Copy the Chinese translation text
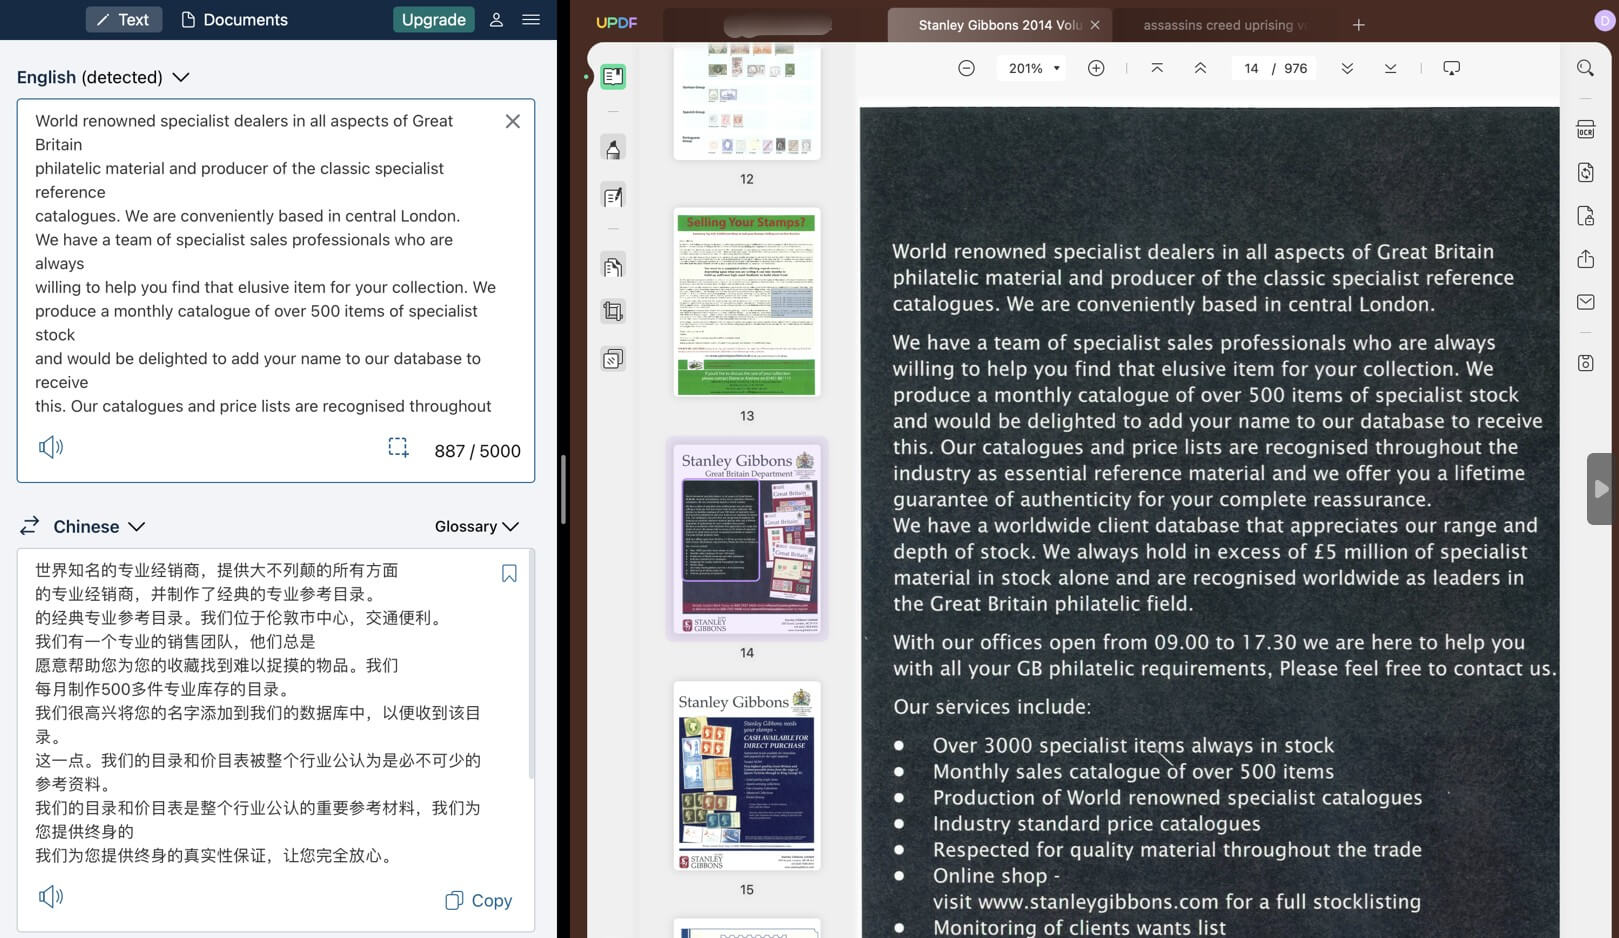 (x=478, y=900)
